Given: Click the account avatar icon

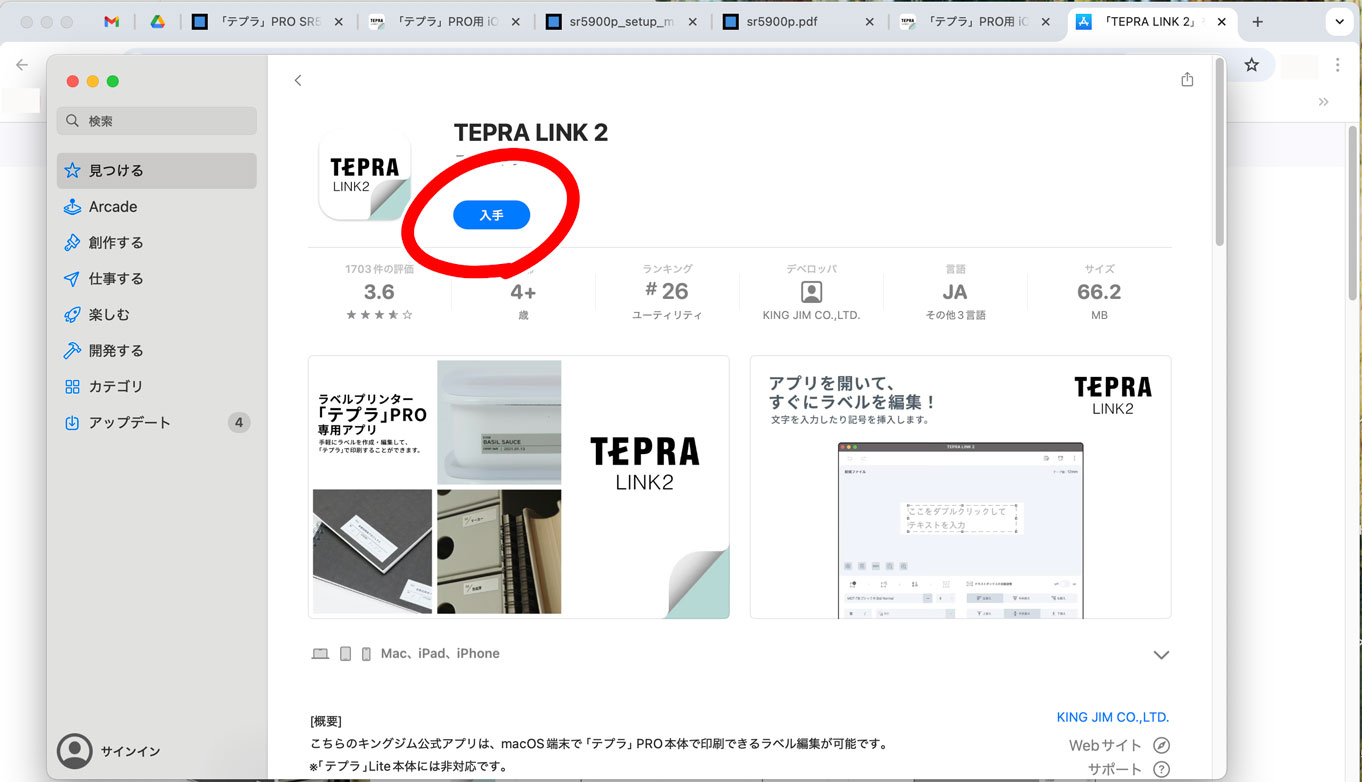Looking at the screenshot, I should tap(74, 751).
